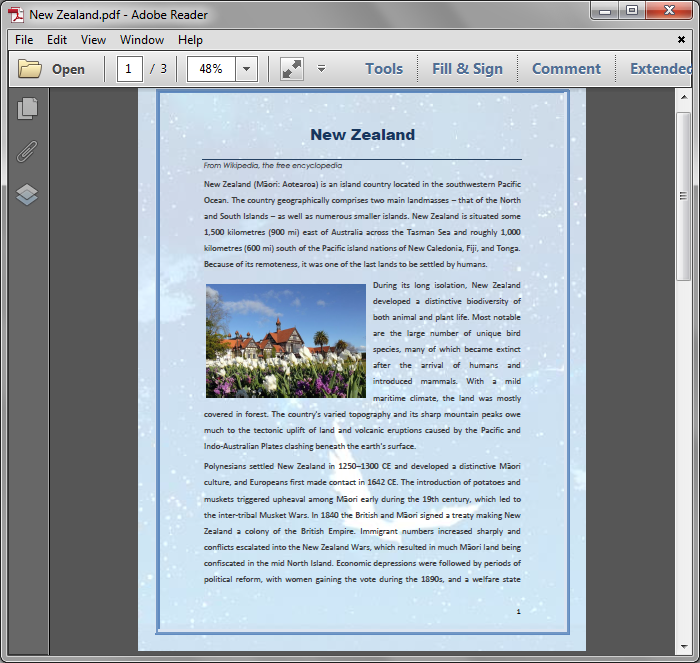This screenshot has width=700, height=663.
Task: Open the Page Thumbnails panel
Action: 27,108
